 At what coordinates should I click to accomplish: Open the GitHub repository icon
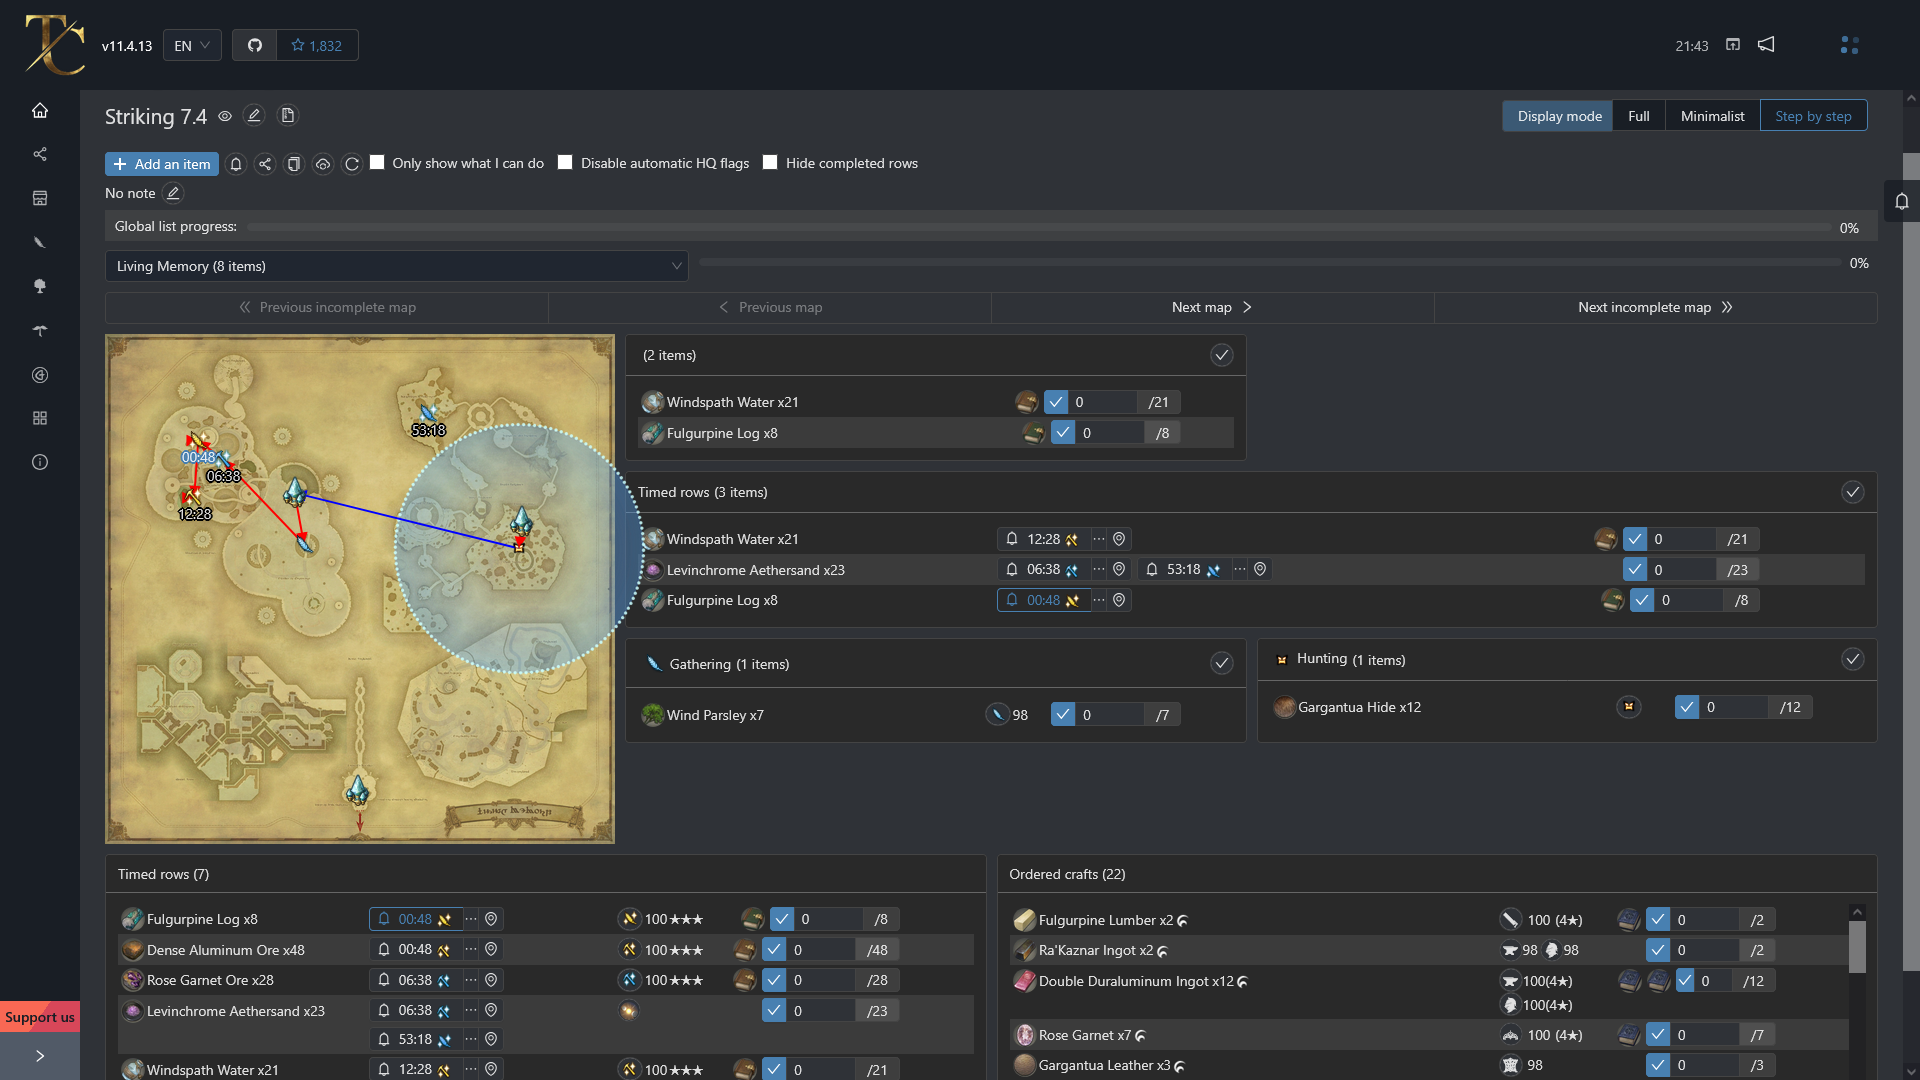255,45
